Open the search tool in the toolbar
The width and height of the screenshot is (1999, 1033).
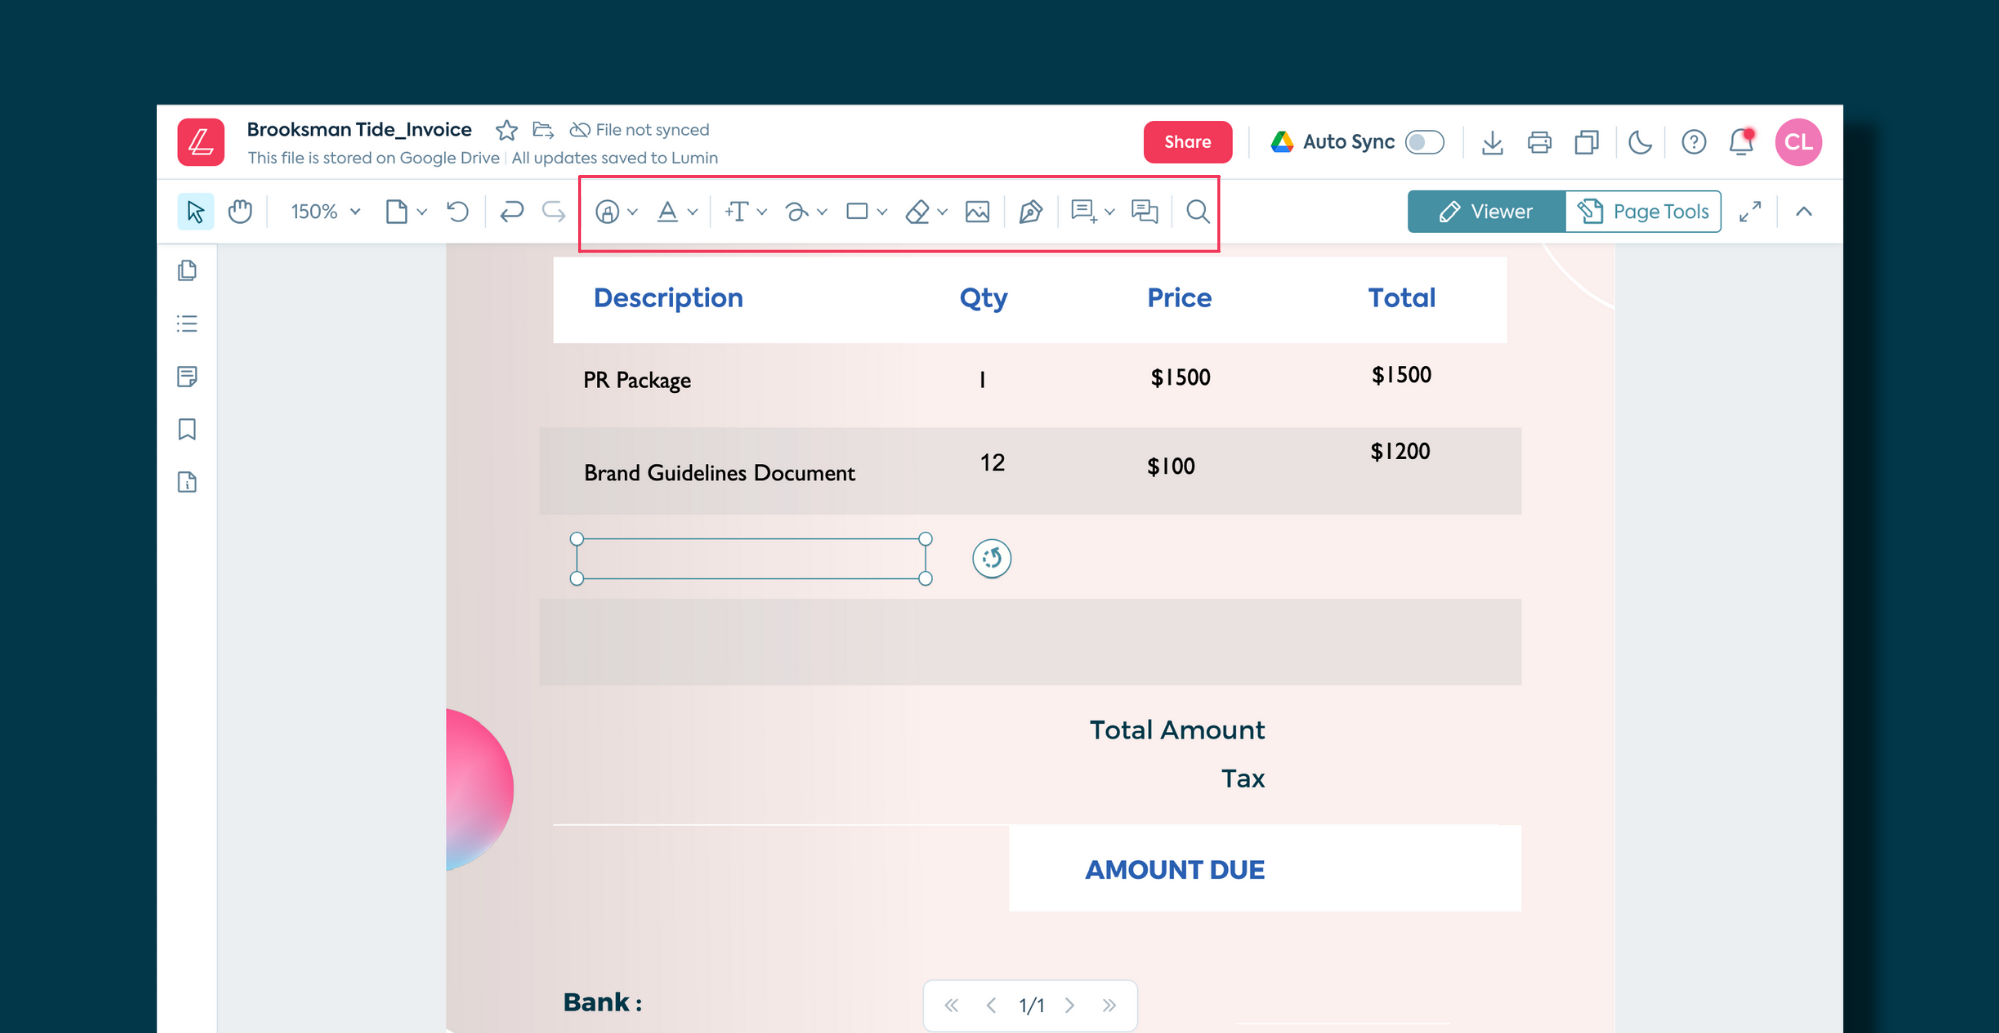[1197, 212]
